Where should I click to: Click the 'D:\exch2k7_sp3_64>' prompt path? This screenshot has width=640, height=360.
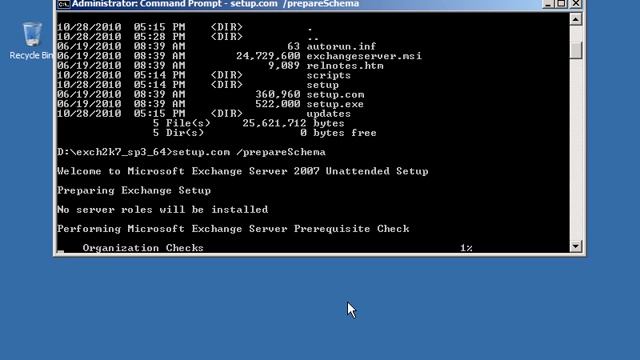point(115,152)
